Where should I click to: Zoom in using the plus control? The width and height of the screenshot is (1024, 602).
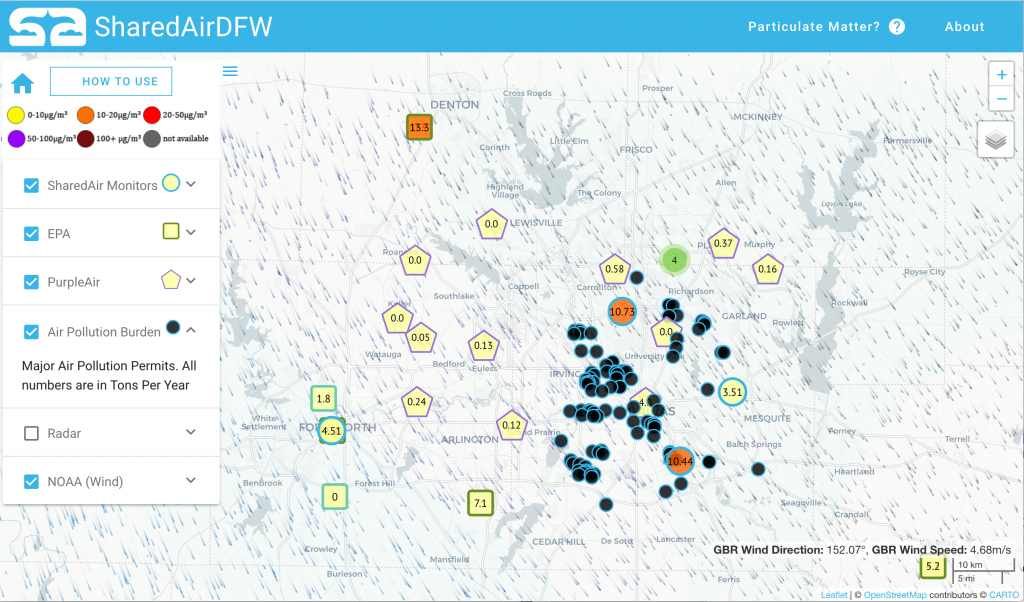[x=1001, y=74]
